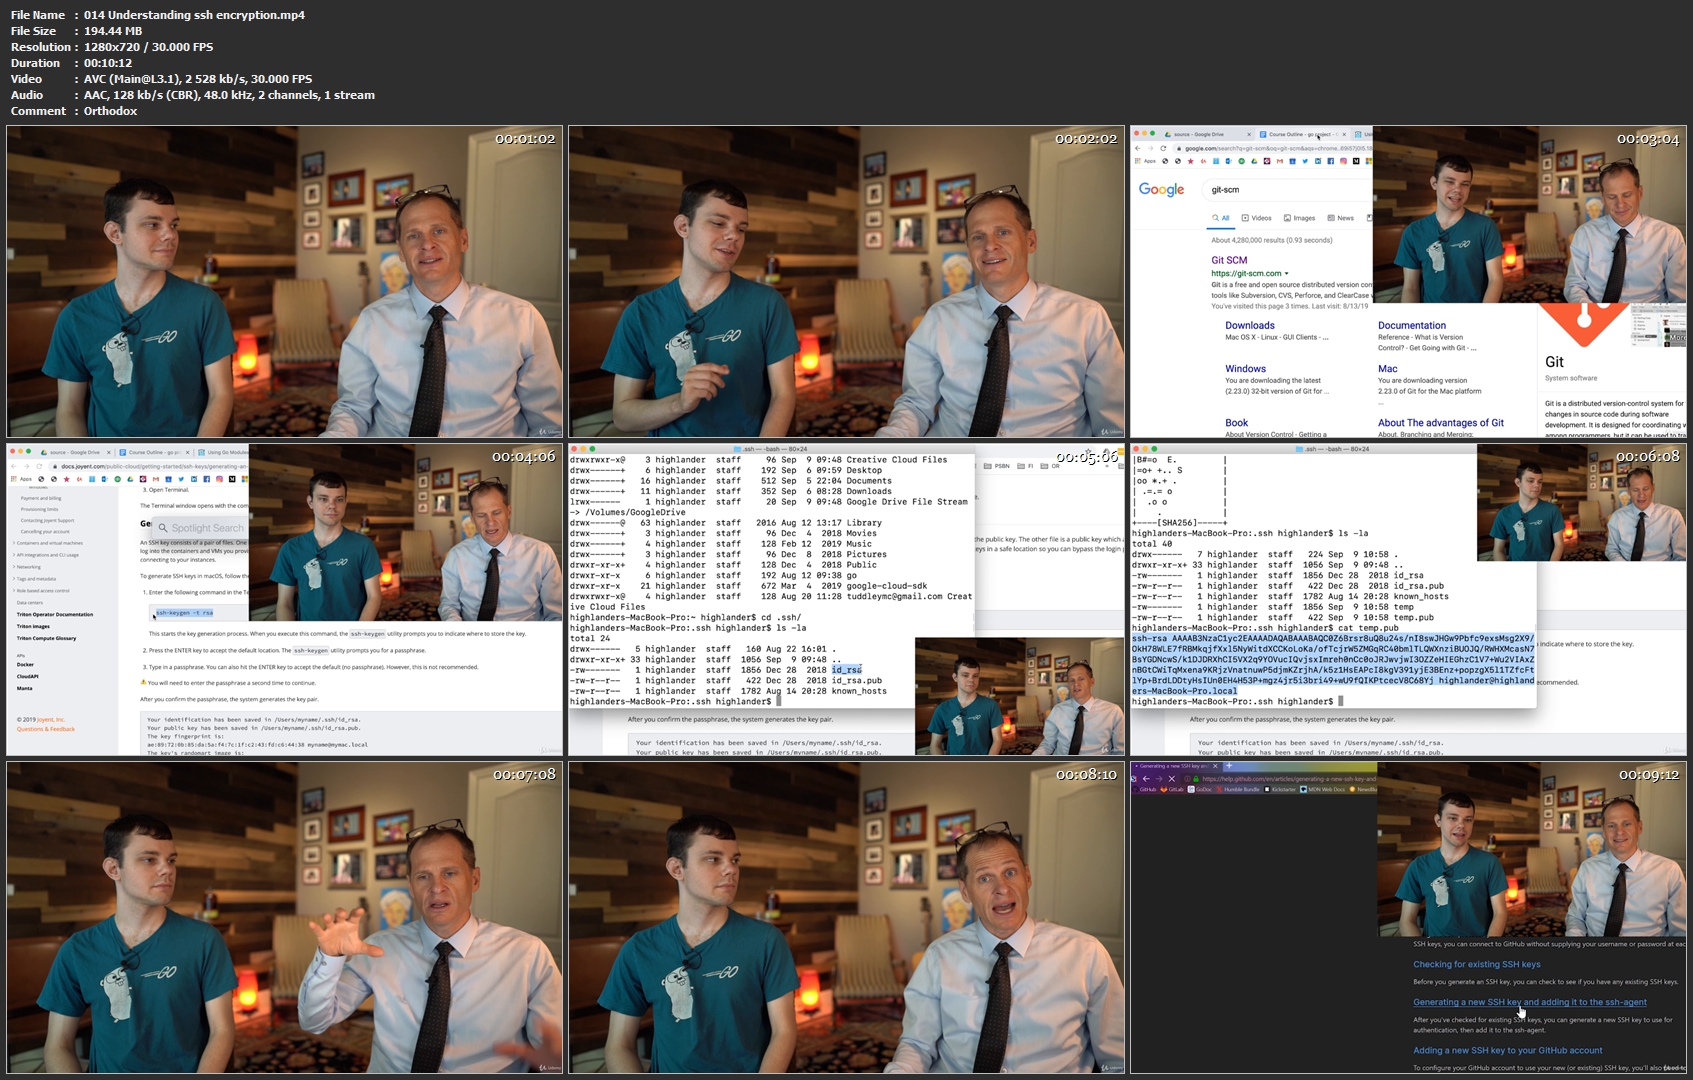Select the All search tab on Google
Screen dimensions: 1693x1080
1221,217
